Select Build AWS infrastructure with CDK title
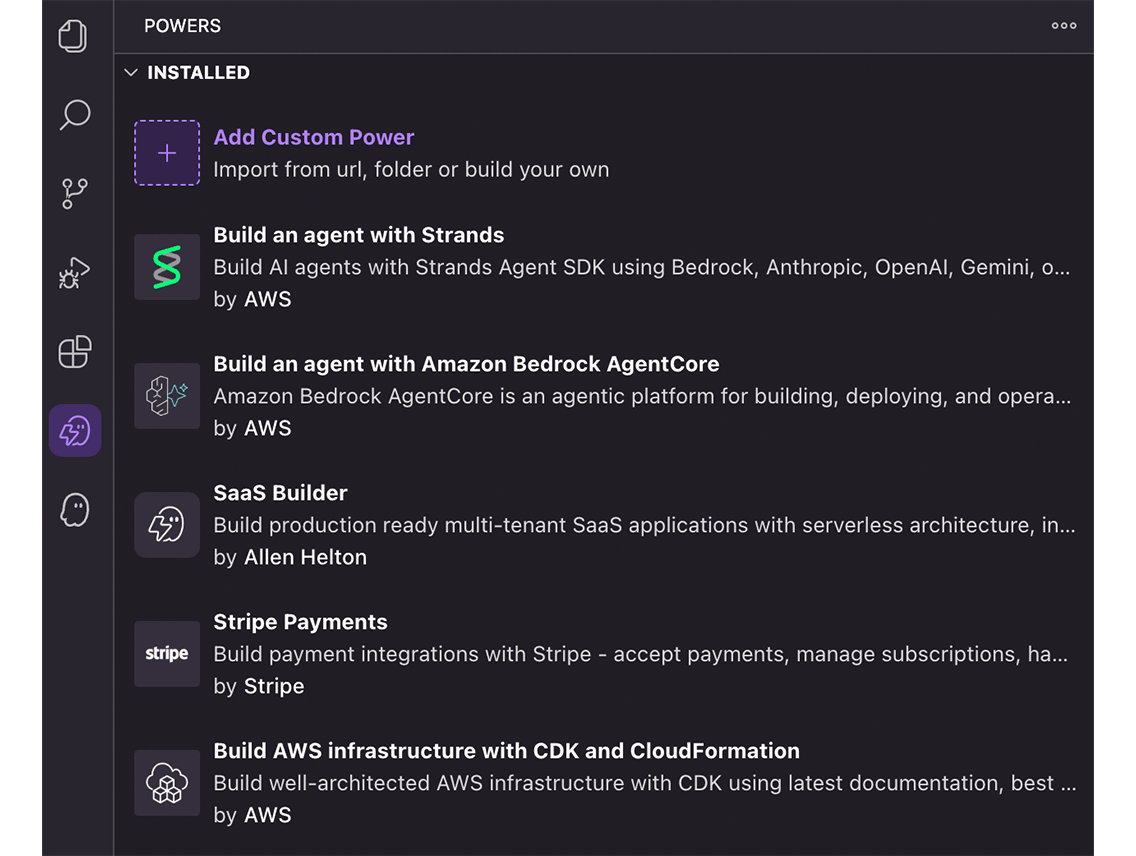This screenshot has height=856, width=1136. coord(506,751)
